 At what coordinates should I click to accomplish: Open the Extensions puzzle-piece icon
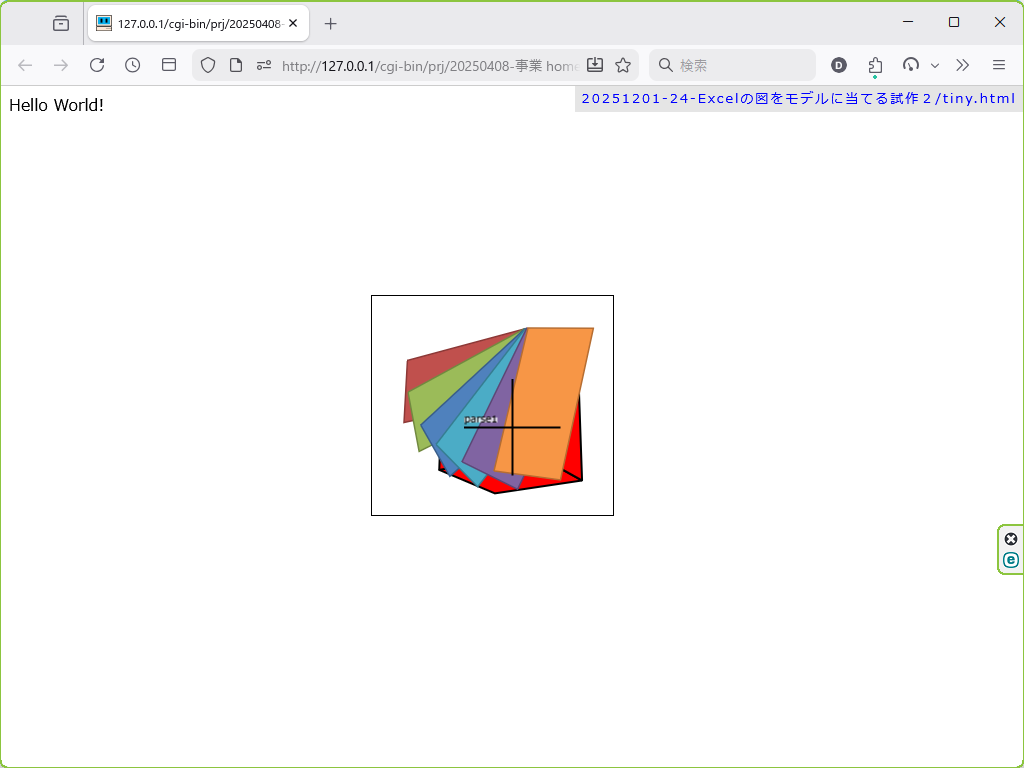click(875, 65)
